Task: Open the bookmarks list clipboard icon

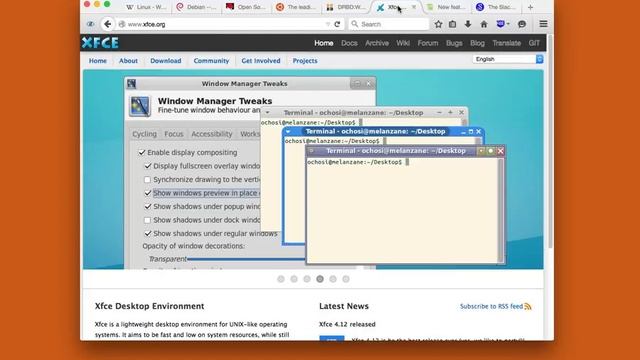Action: point(453,24)
